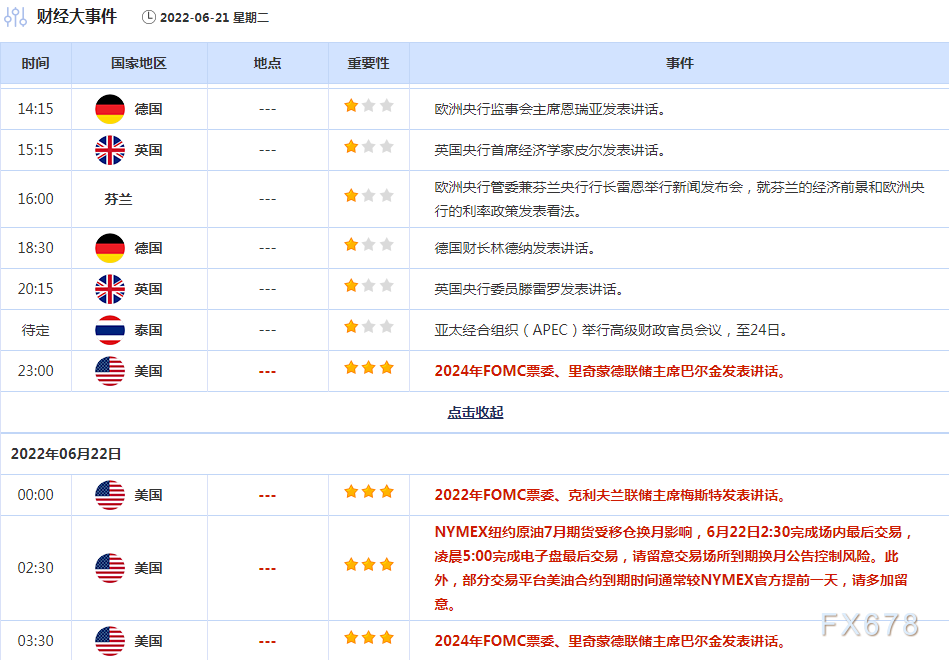Screen dimensions: 949x660
Task: Open the 克利夫兰联储主席梅斯特 speech event
Action: pos(610,495)
